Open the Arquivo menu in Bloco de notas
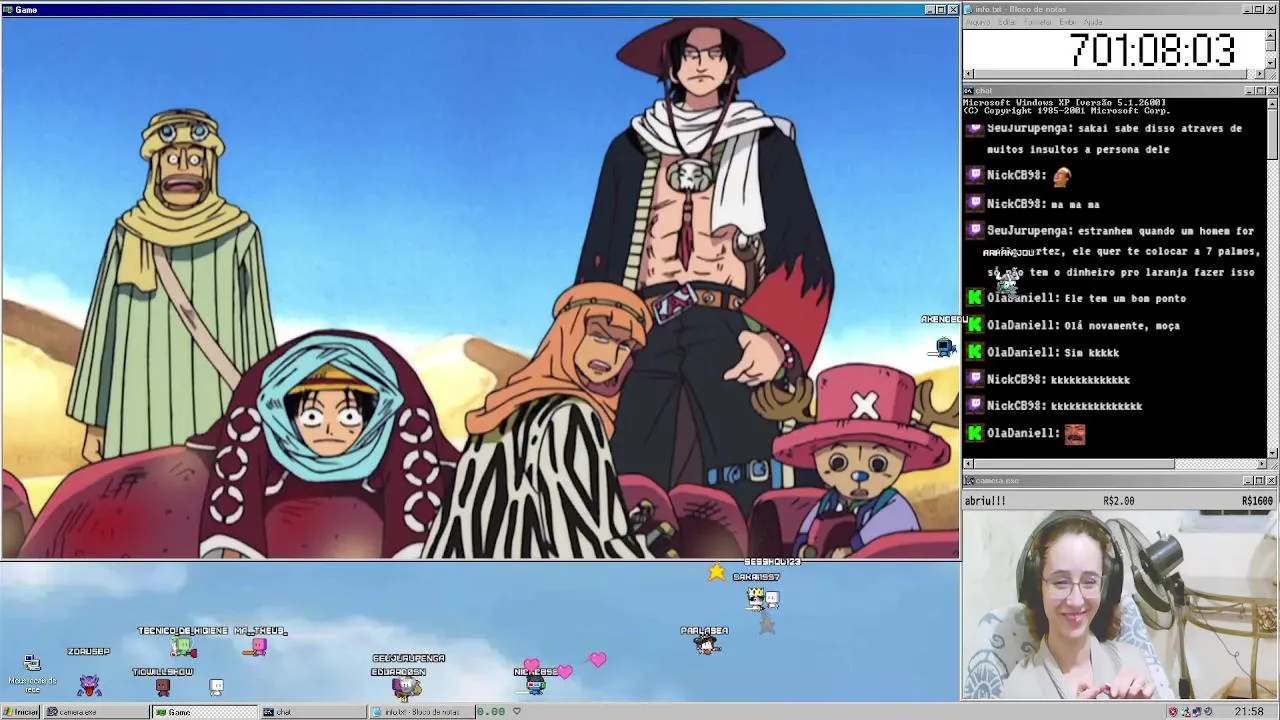1280x720 pixels. [x=977, y=22]
